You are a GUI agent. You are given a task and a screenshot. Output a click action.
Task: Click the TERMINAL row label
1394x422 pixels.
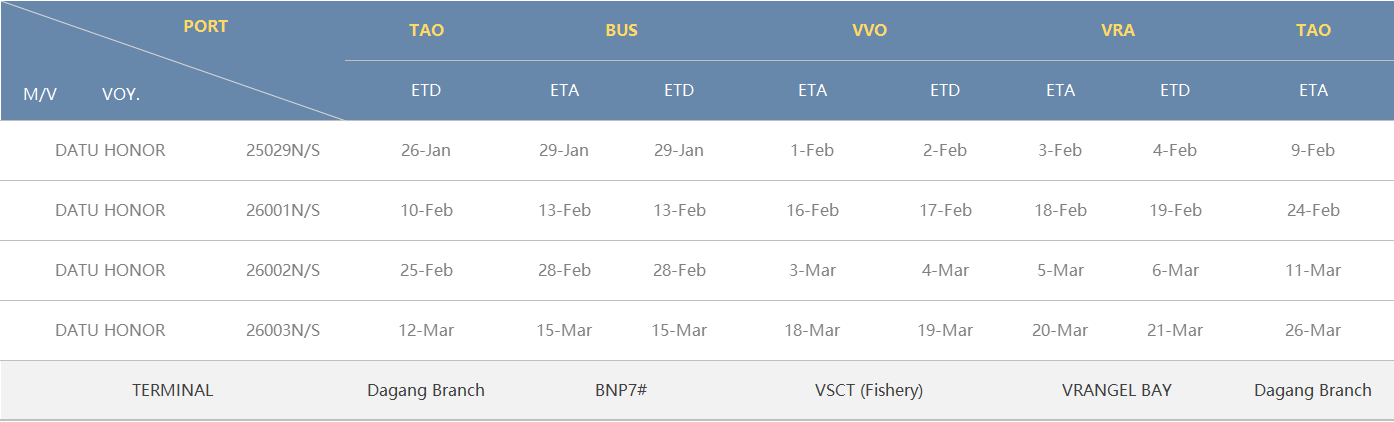pyautogui.click(x=173, y=391)
